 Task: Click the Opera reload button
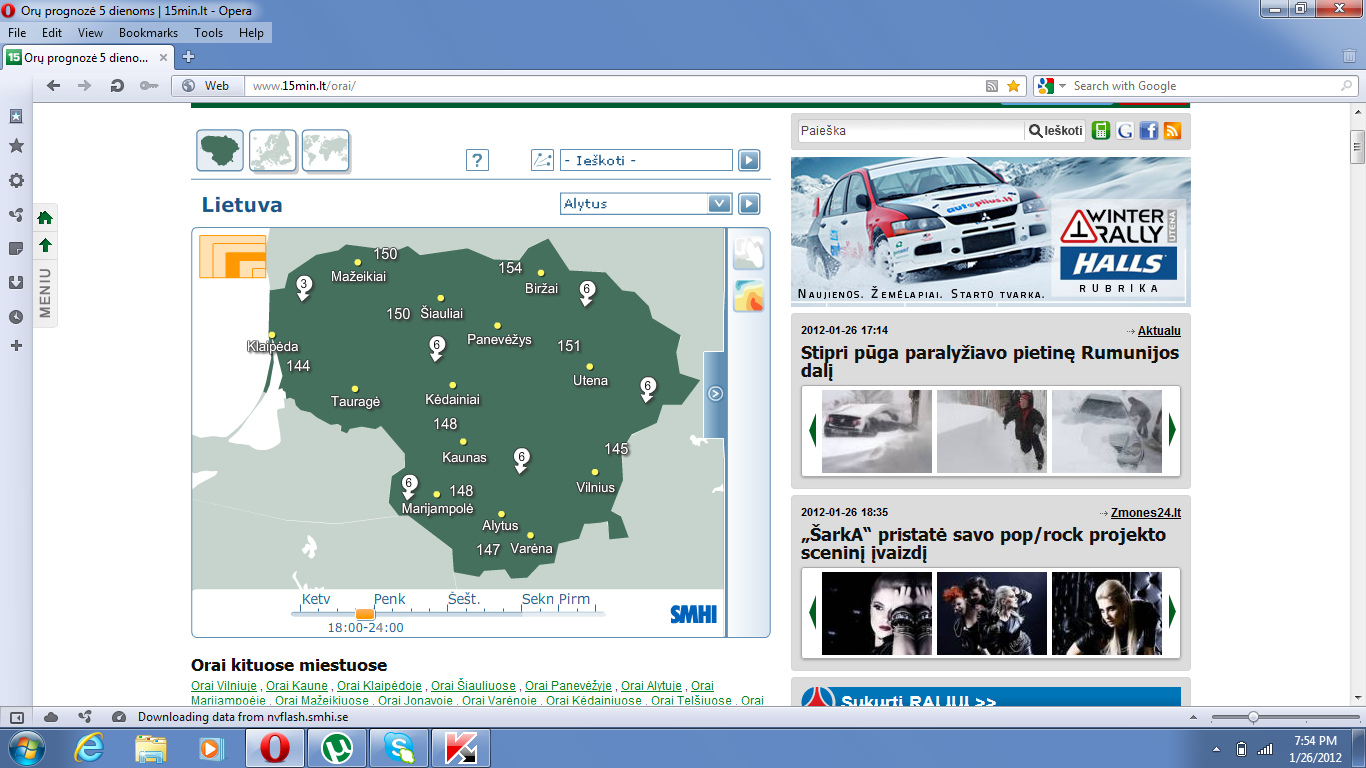117,86
